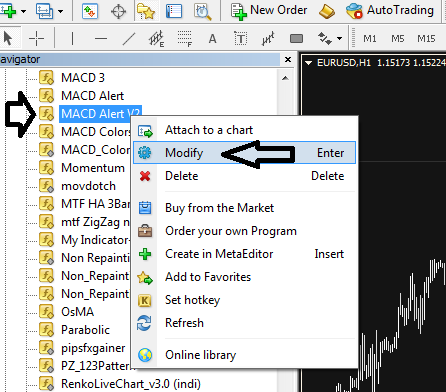The height and width of the screenshot is (392, 446).
Task: Select the rectangle shape tool
Action: tap(296, 39)
